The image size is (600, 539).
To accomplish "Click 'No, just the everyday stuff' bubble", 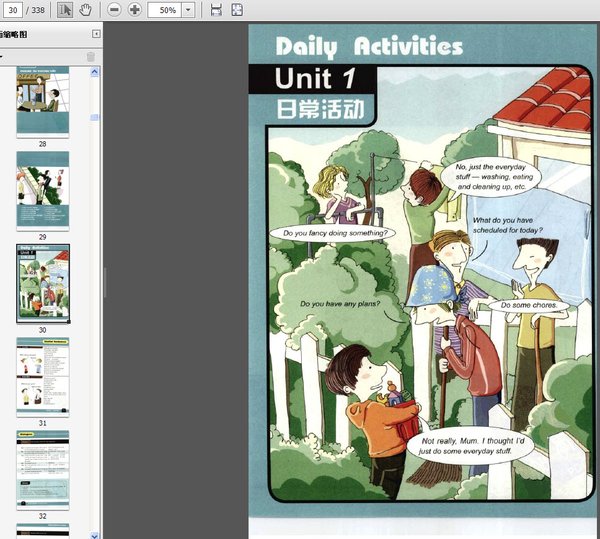I will pyautogui.click(x=491, y=177).
